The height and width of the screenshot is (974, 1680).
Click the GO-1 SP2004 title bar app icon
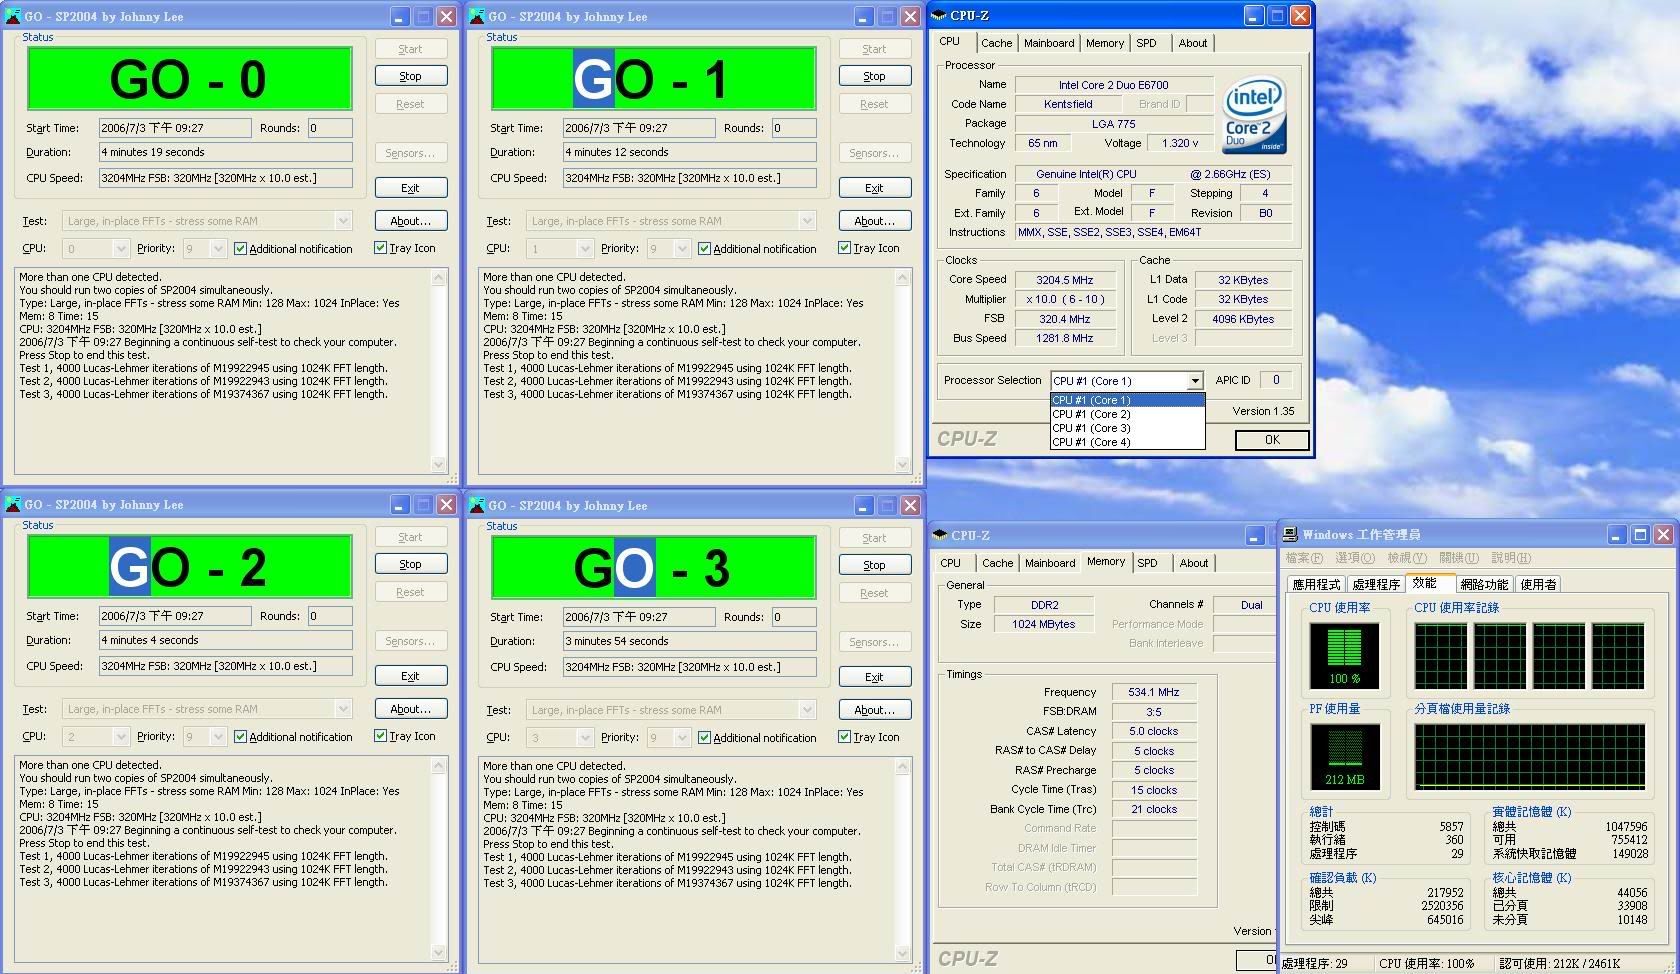tap(477, 16)
